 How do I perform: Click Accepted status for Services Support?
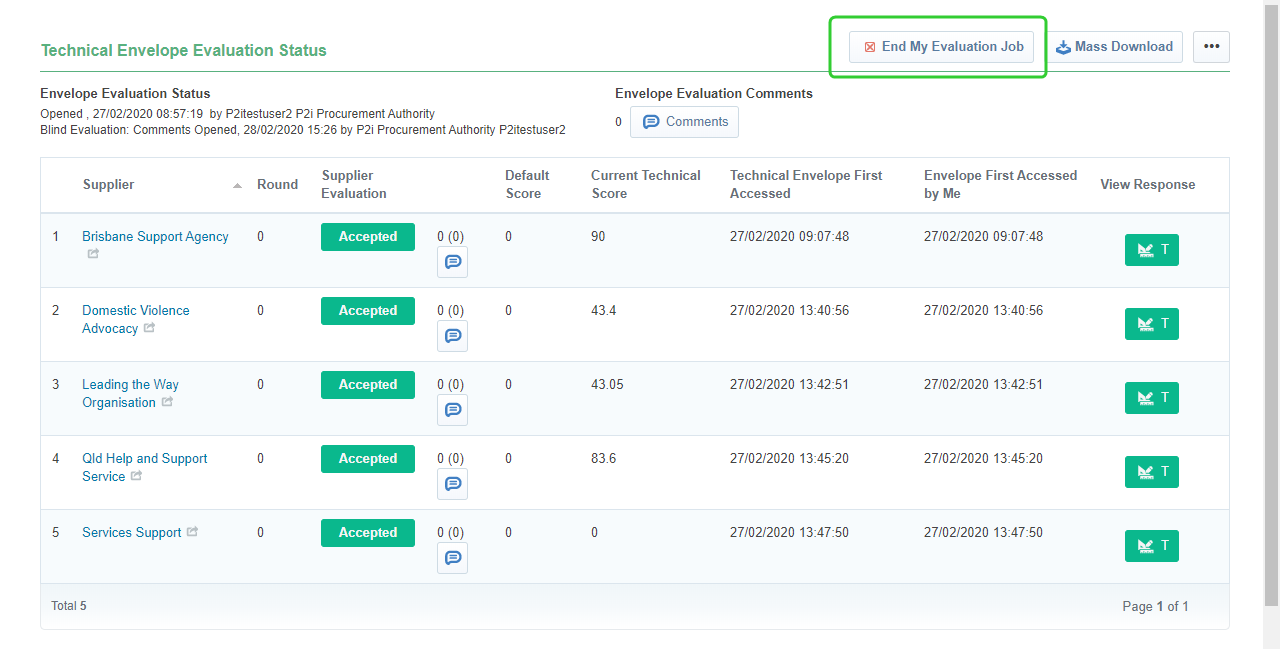367,533
